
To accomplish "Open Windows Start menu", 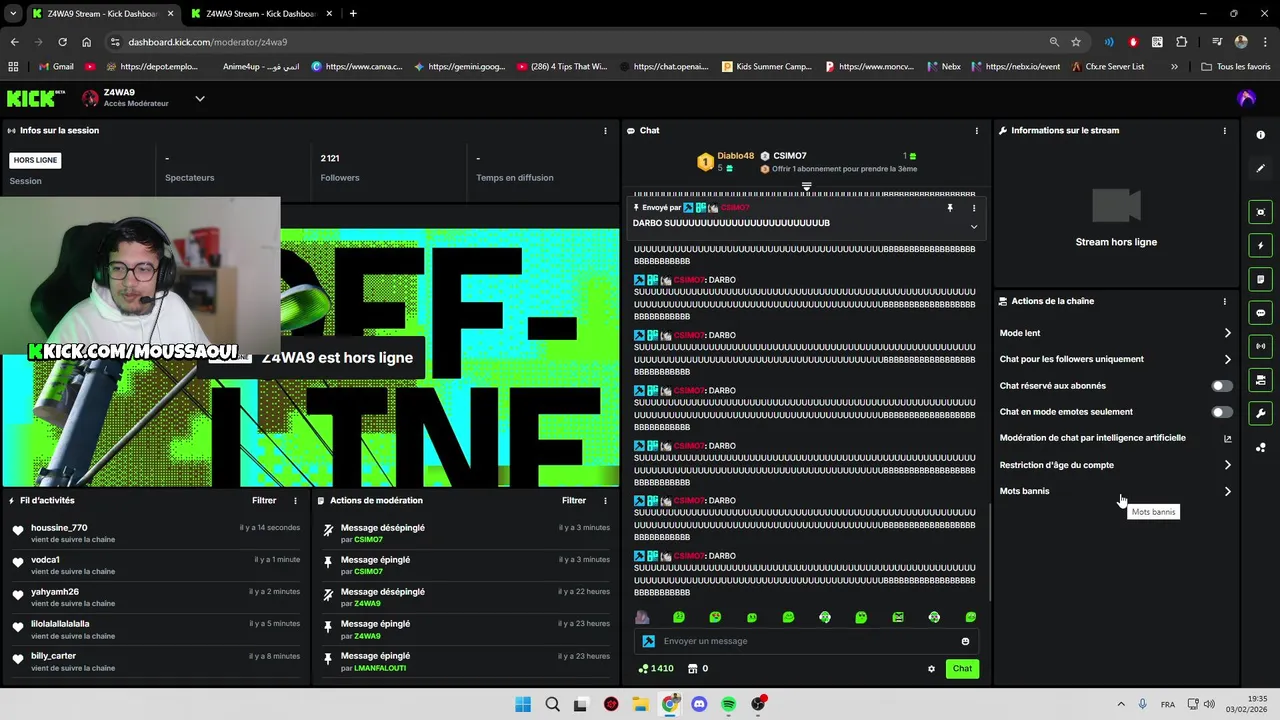I will click(523, 704).
